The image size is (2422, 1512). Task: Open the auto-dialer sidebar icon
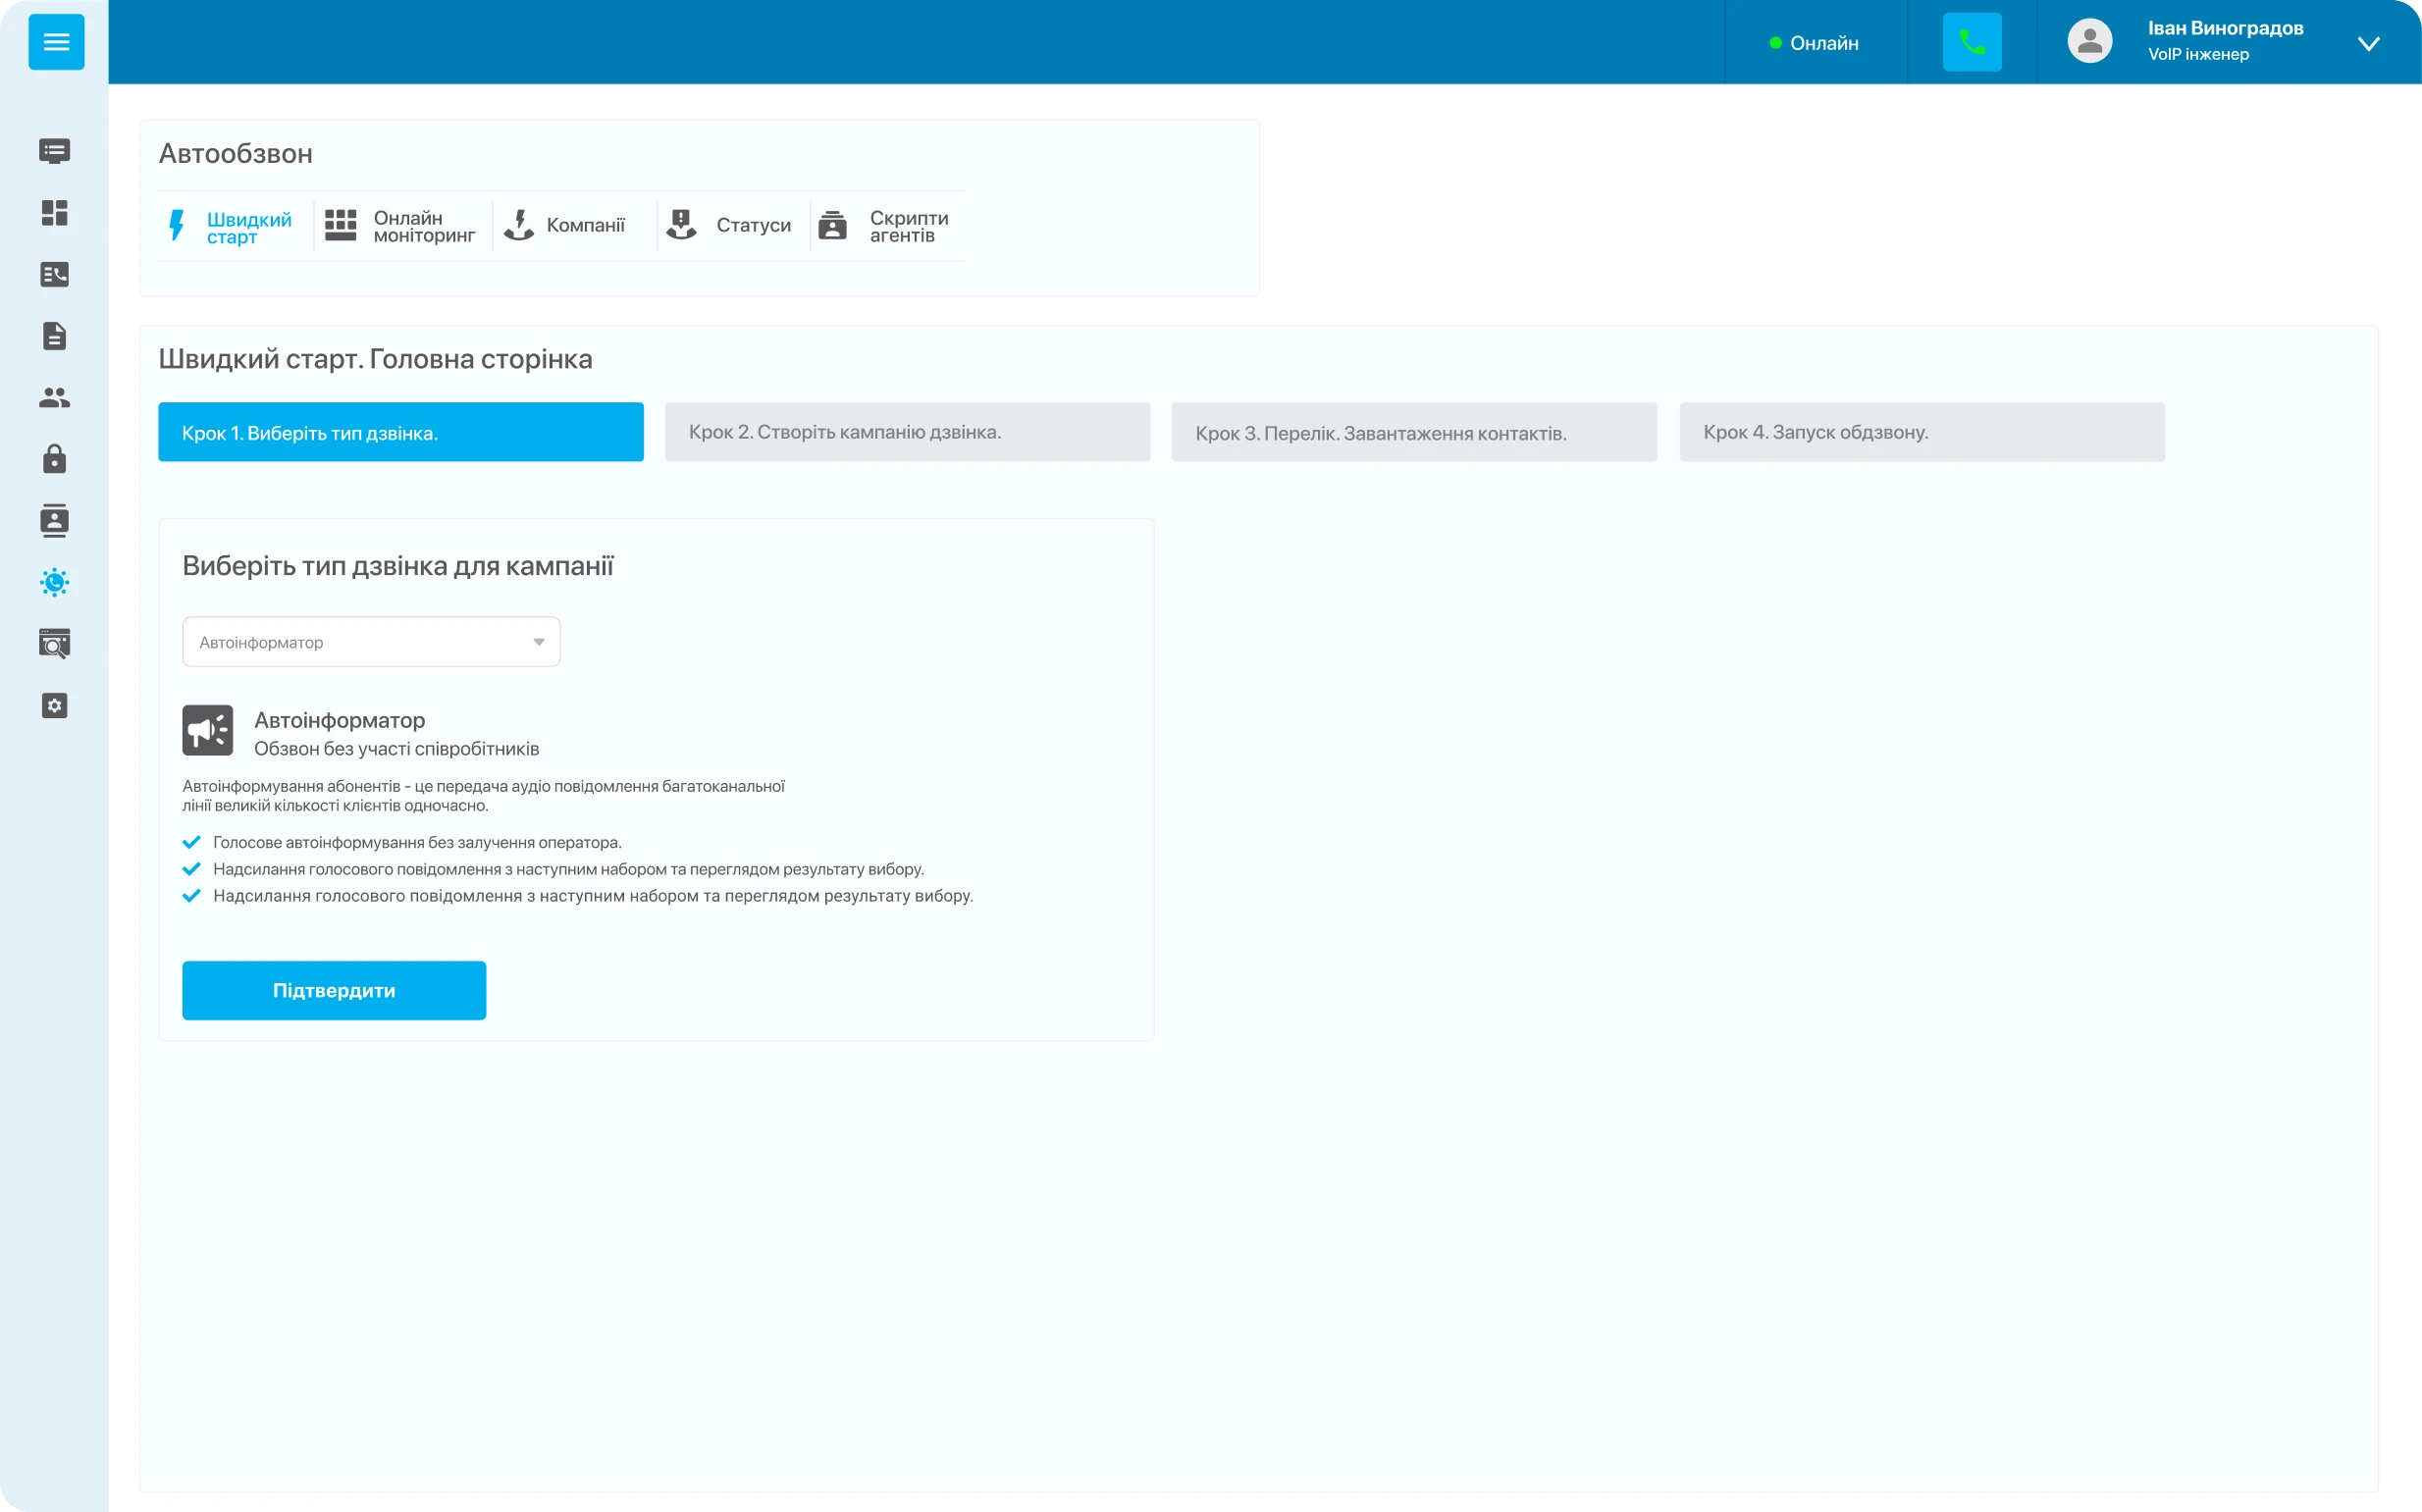click(55, 583)
